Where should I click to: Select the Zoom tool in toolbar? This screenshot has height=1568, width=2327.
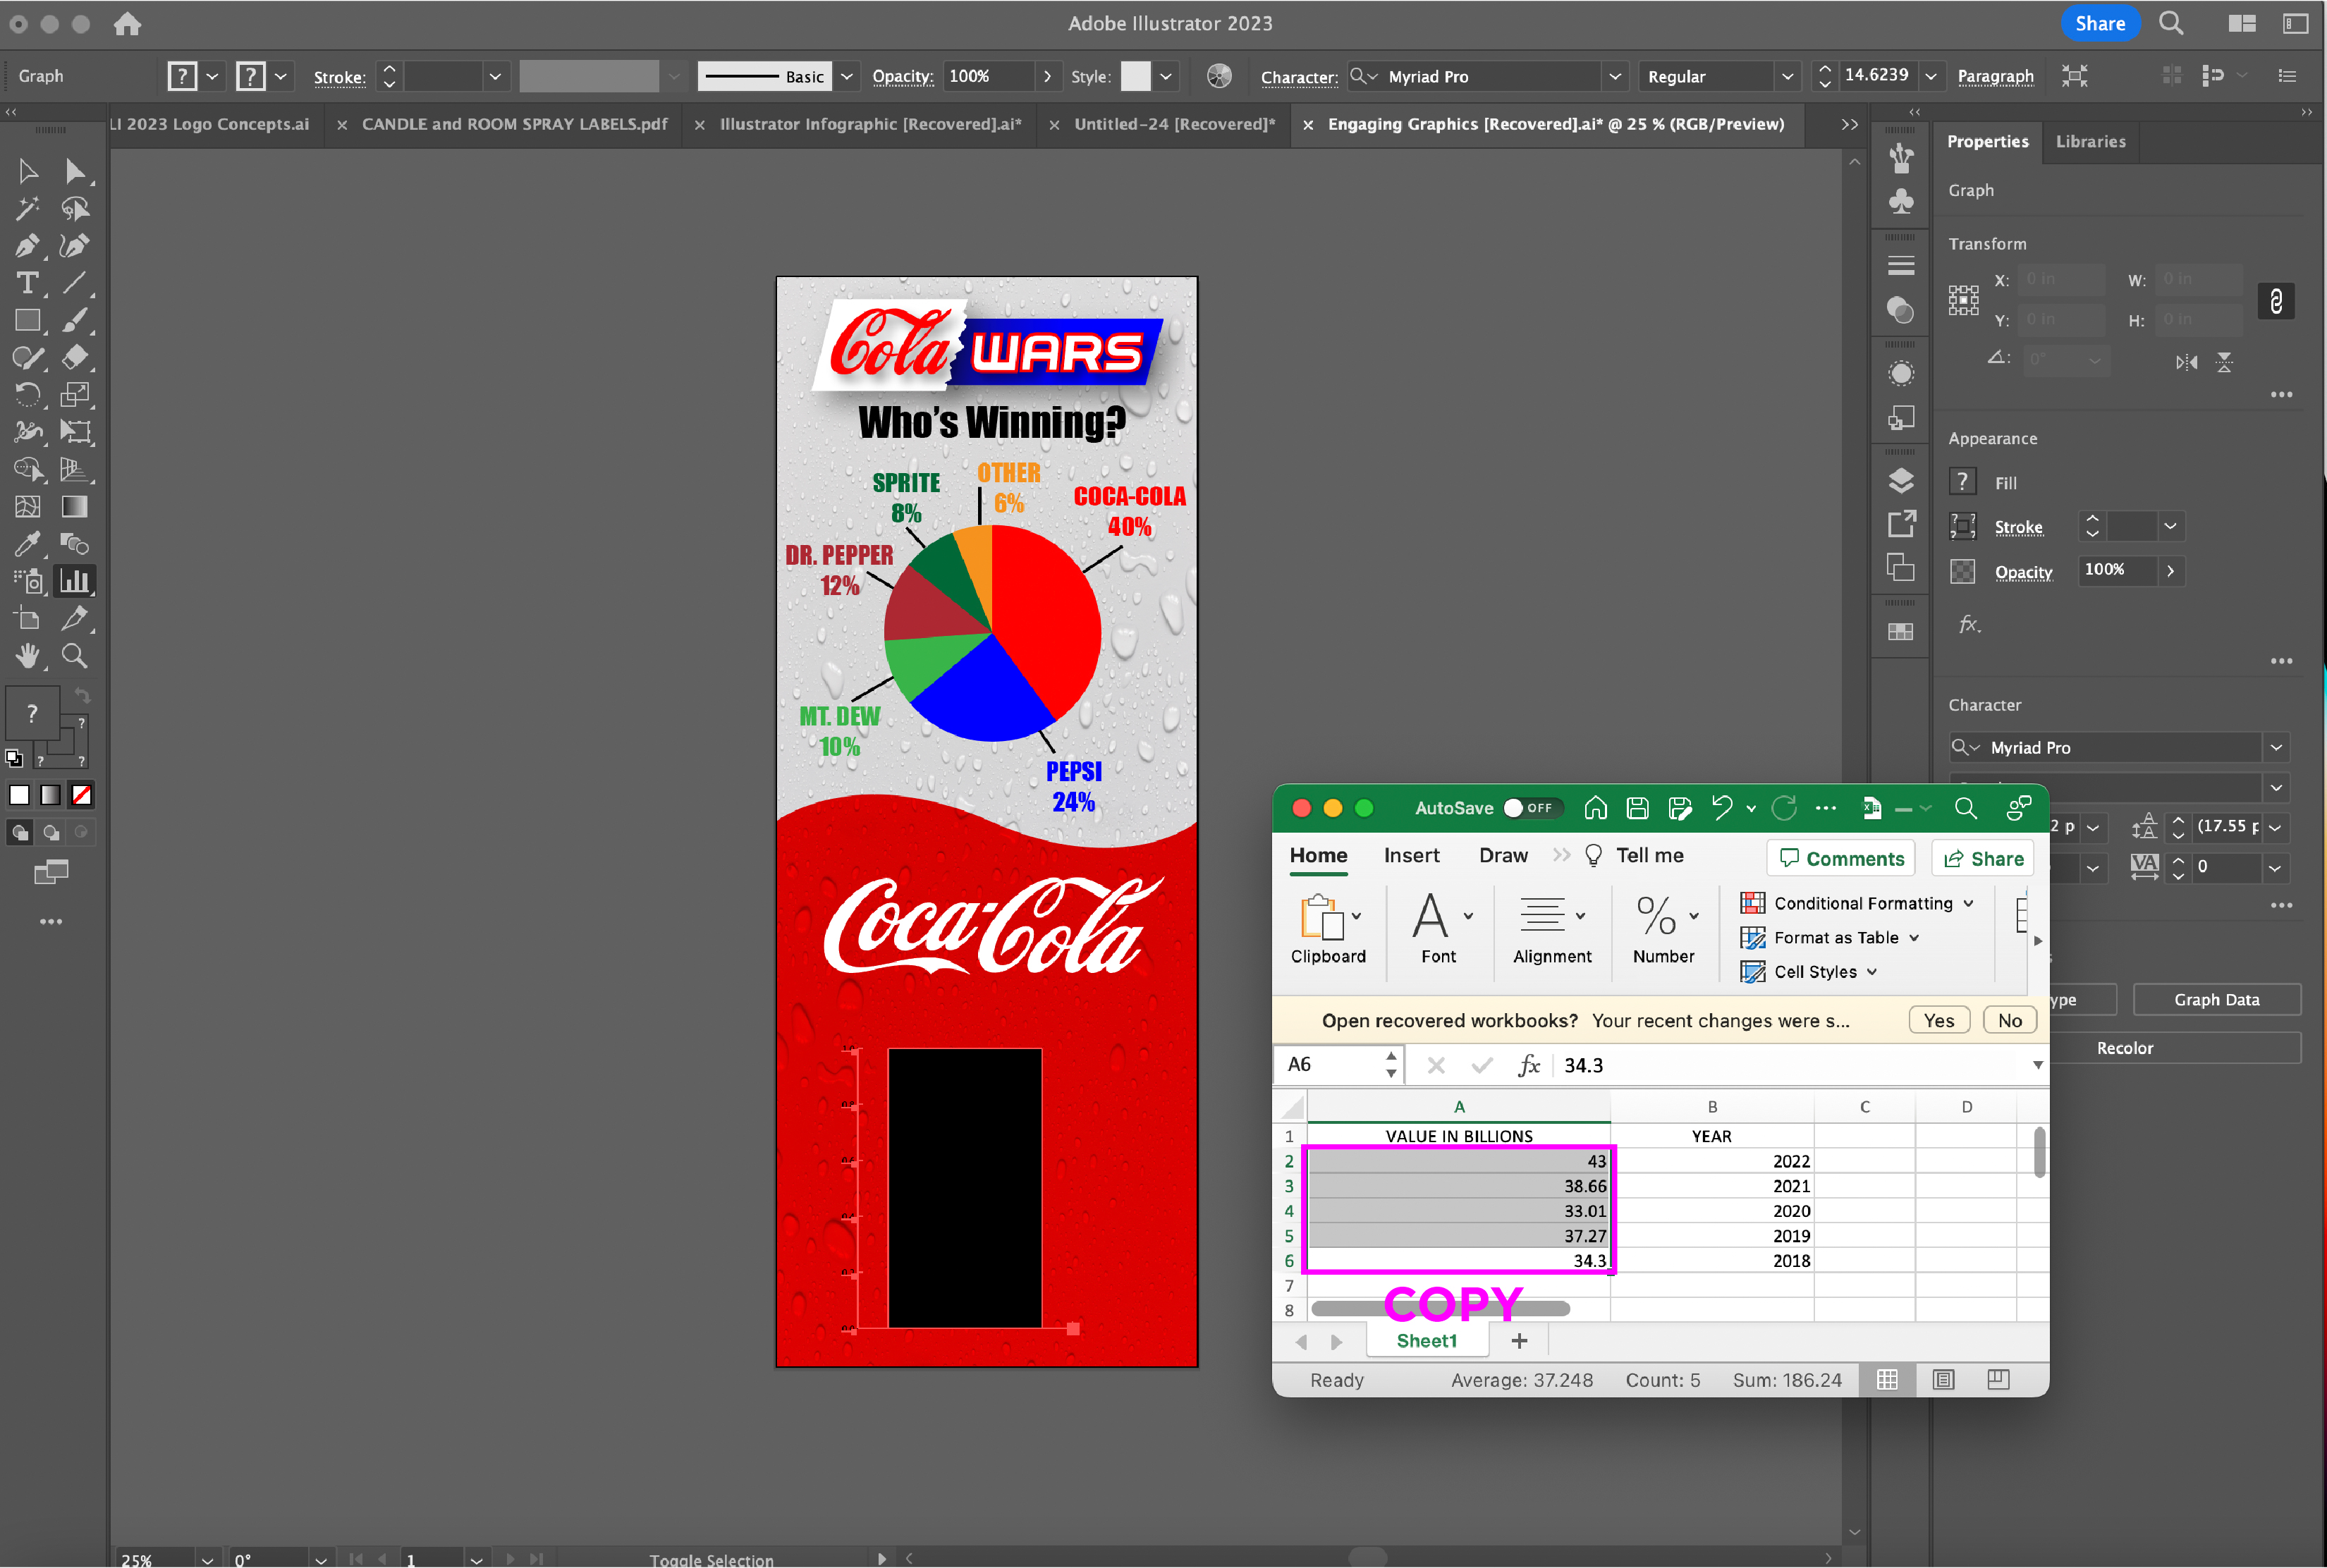[74, 656]
